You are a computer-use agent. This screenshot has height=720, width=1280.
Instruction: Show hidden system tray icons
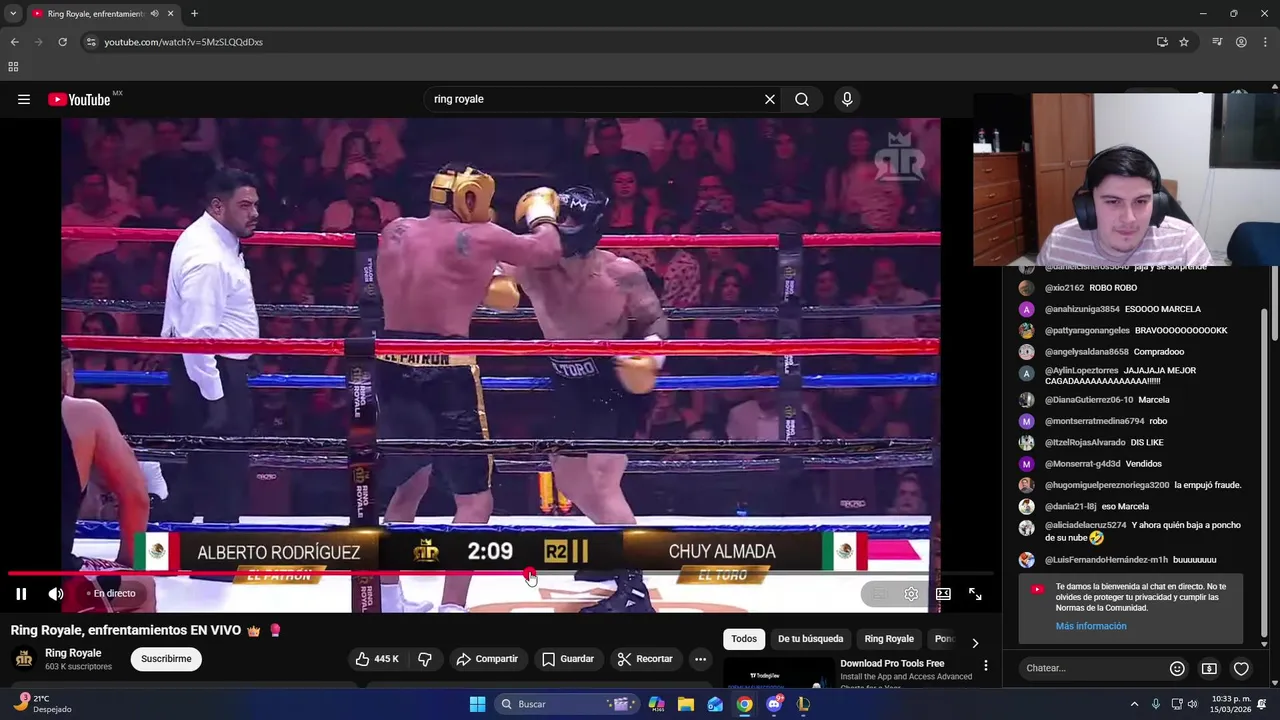(x=1134, y=704)
